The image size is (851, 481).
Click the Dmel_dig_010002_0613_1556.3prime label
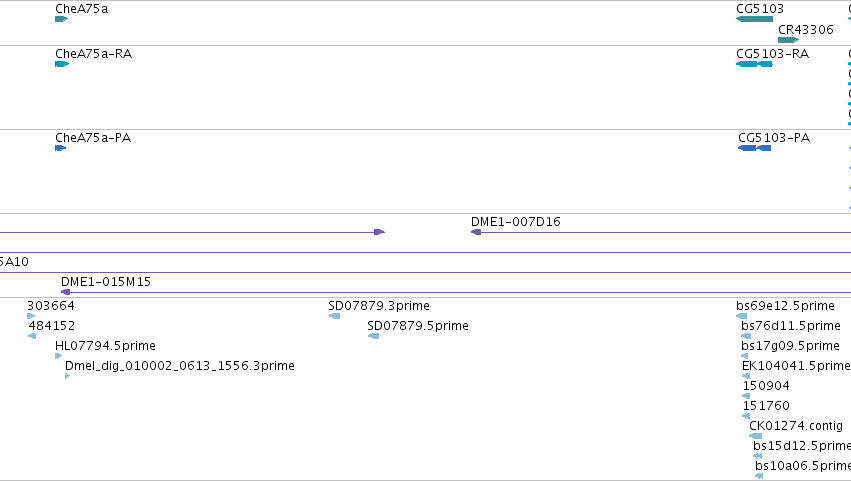pos(180,366)
